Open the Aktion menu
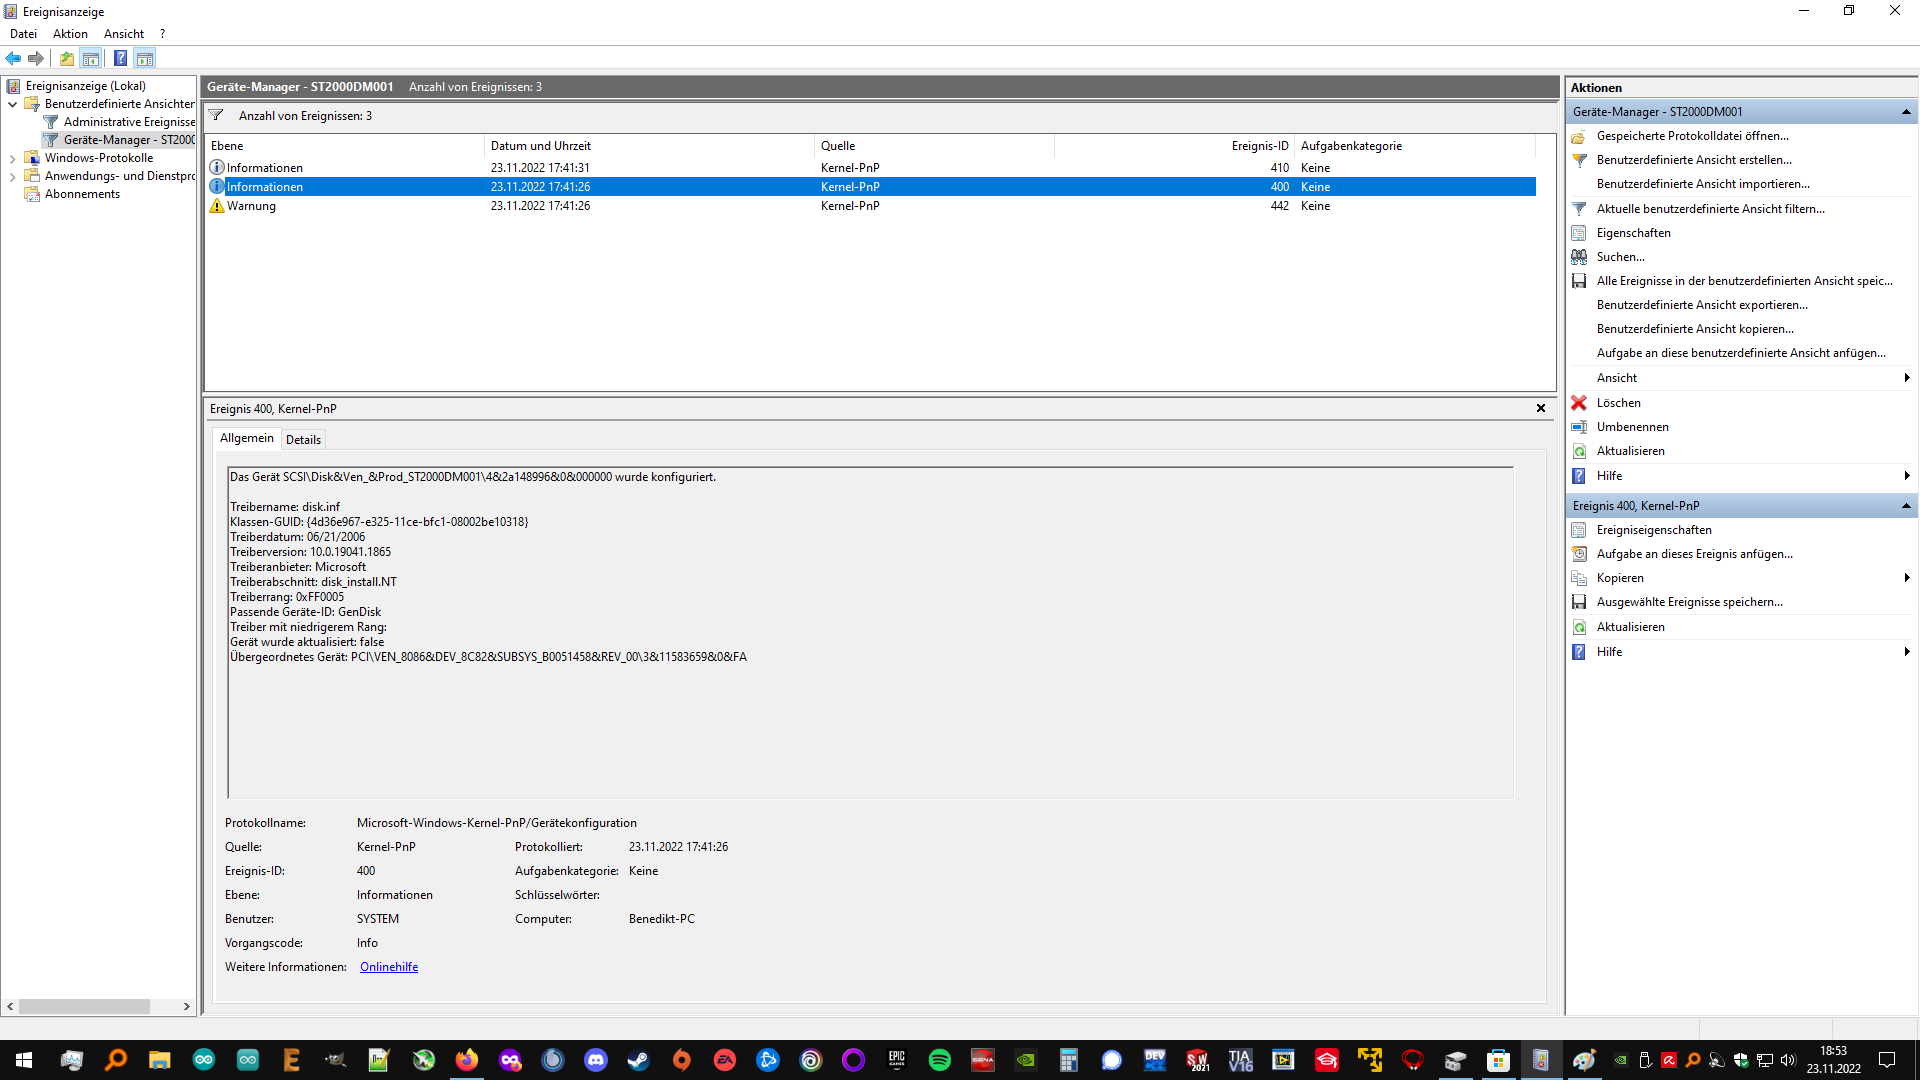1920x1080 pixels. (x=70, y=34)
